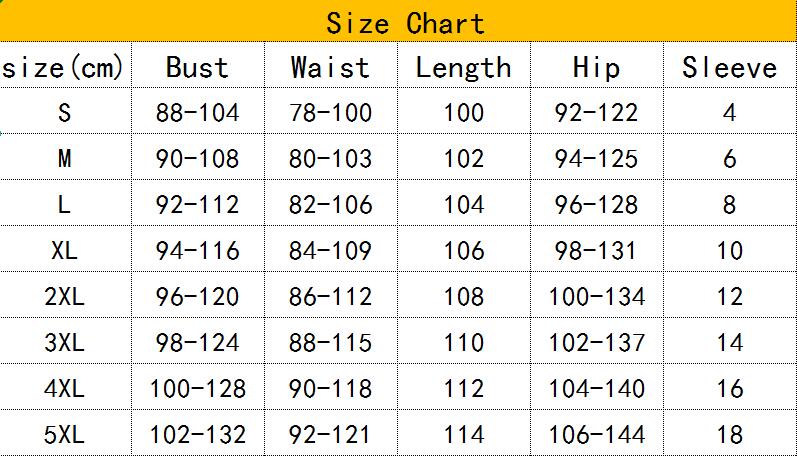Screen dimensions: 797x456
Task: Click the bust cell 90-108
Action: tap(198, 157)
